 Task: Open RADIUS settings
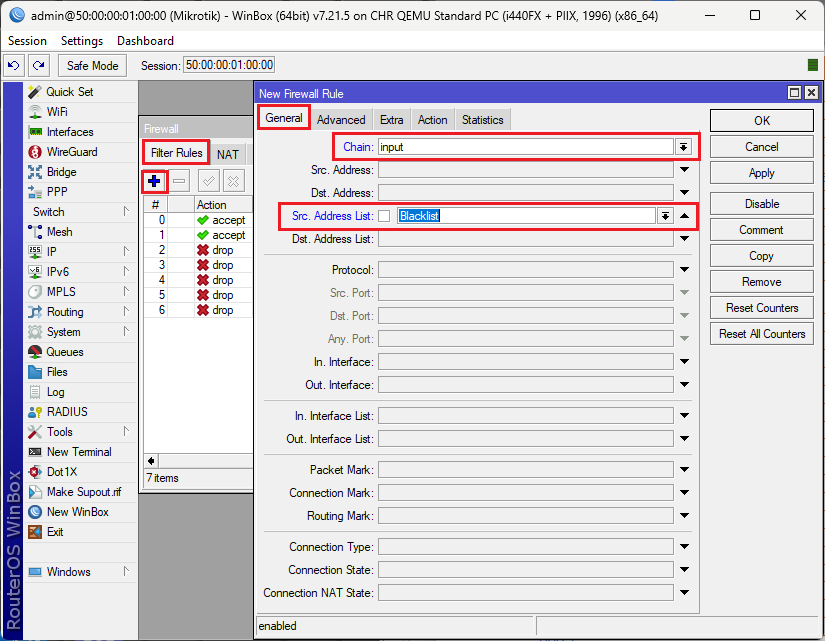coord(67,412)
